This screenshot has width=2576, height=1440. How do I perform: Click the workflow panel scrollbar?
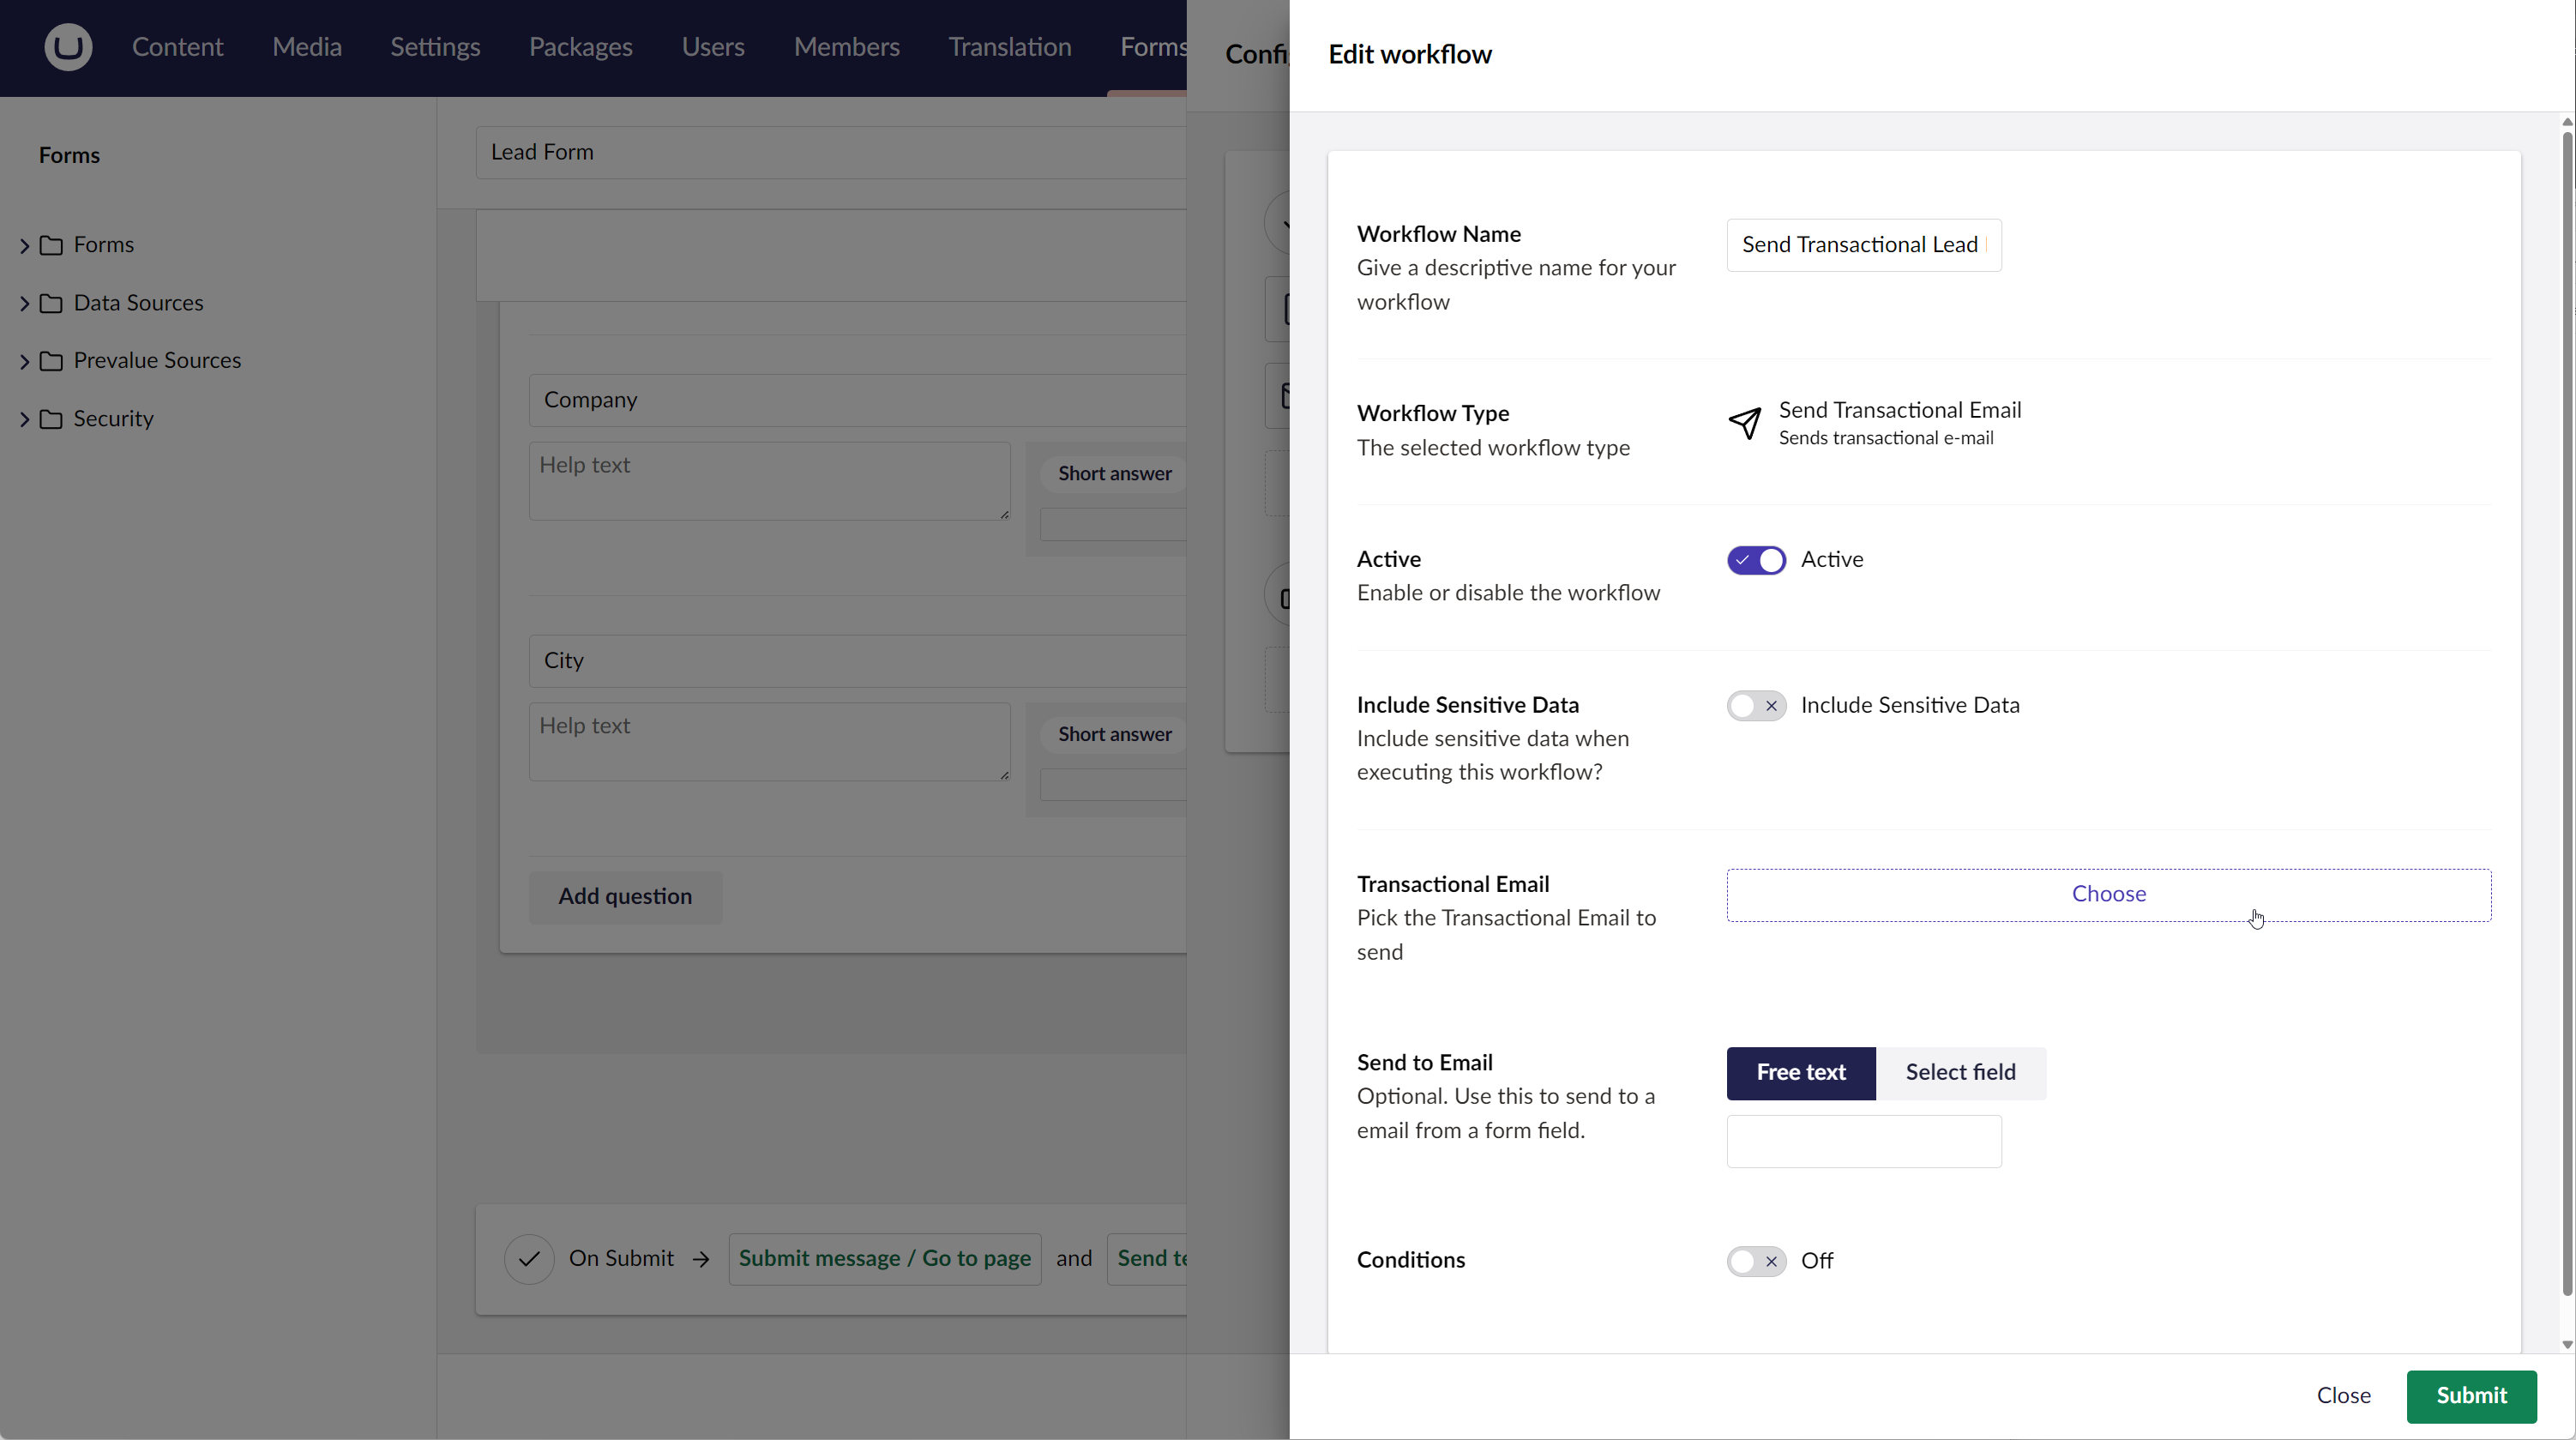tap(2567, 714)
